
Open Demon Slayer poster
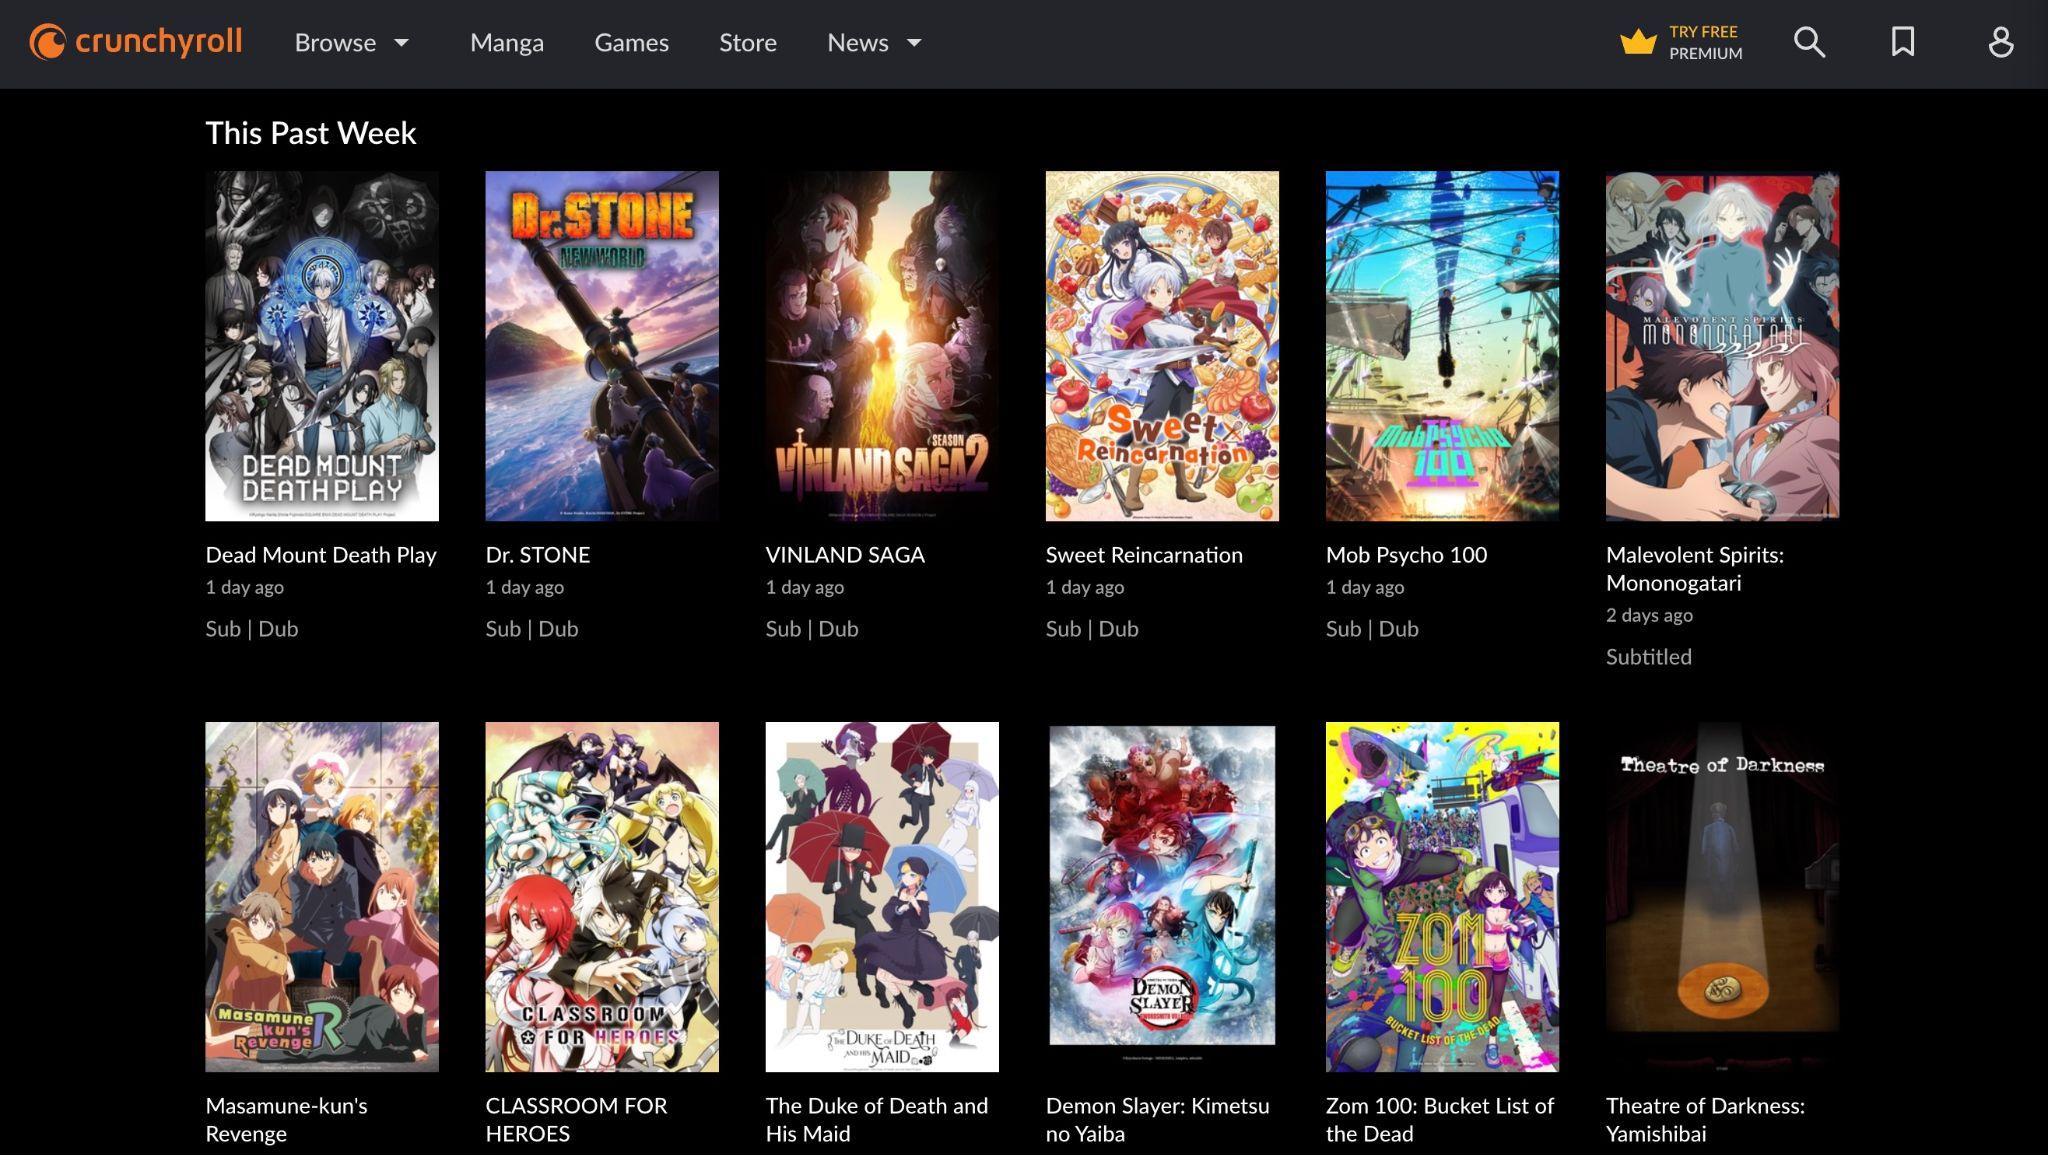click(1162, 897)
